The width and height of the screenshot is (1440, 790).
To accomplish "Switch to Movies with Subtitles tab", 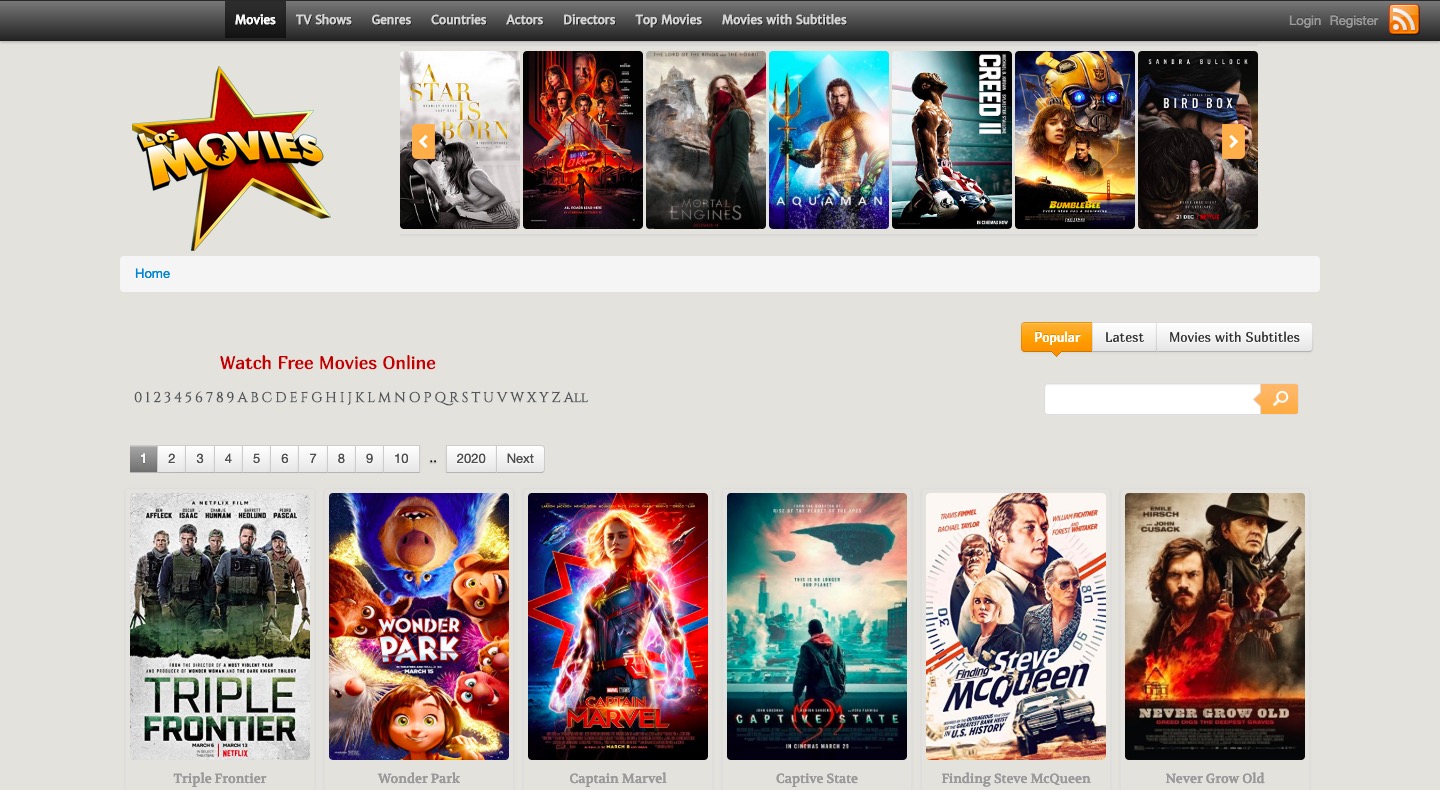I will click(x=1234, y=337).
